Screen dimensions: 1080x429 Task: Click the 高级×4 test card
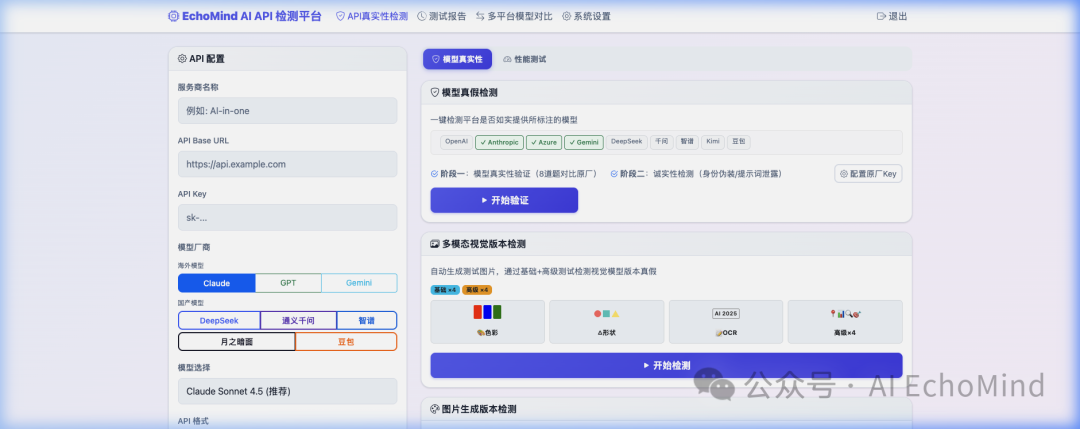(845, 322)
